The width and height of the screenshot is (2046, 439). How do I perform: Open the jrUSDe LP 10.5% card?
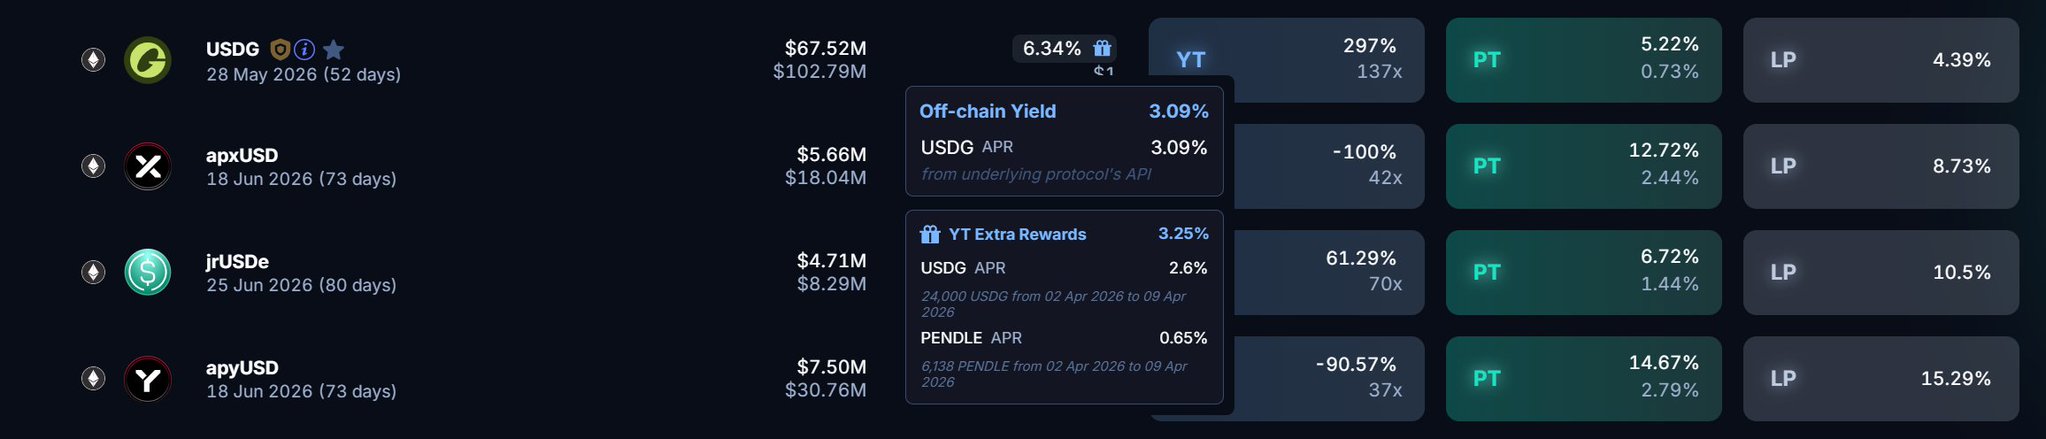coord(1880,272)
